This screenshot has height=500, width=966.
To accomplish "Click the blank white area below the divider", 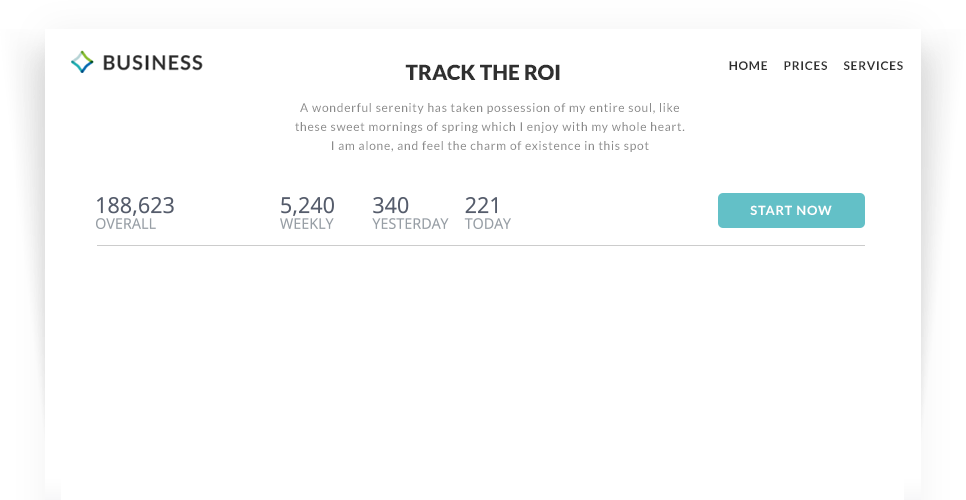I will tap(480, 370).
